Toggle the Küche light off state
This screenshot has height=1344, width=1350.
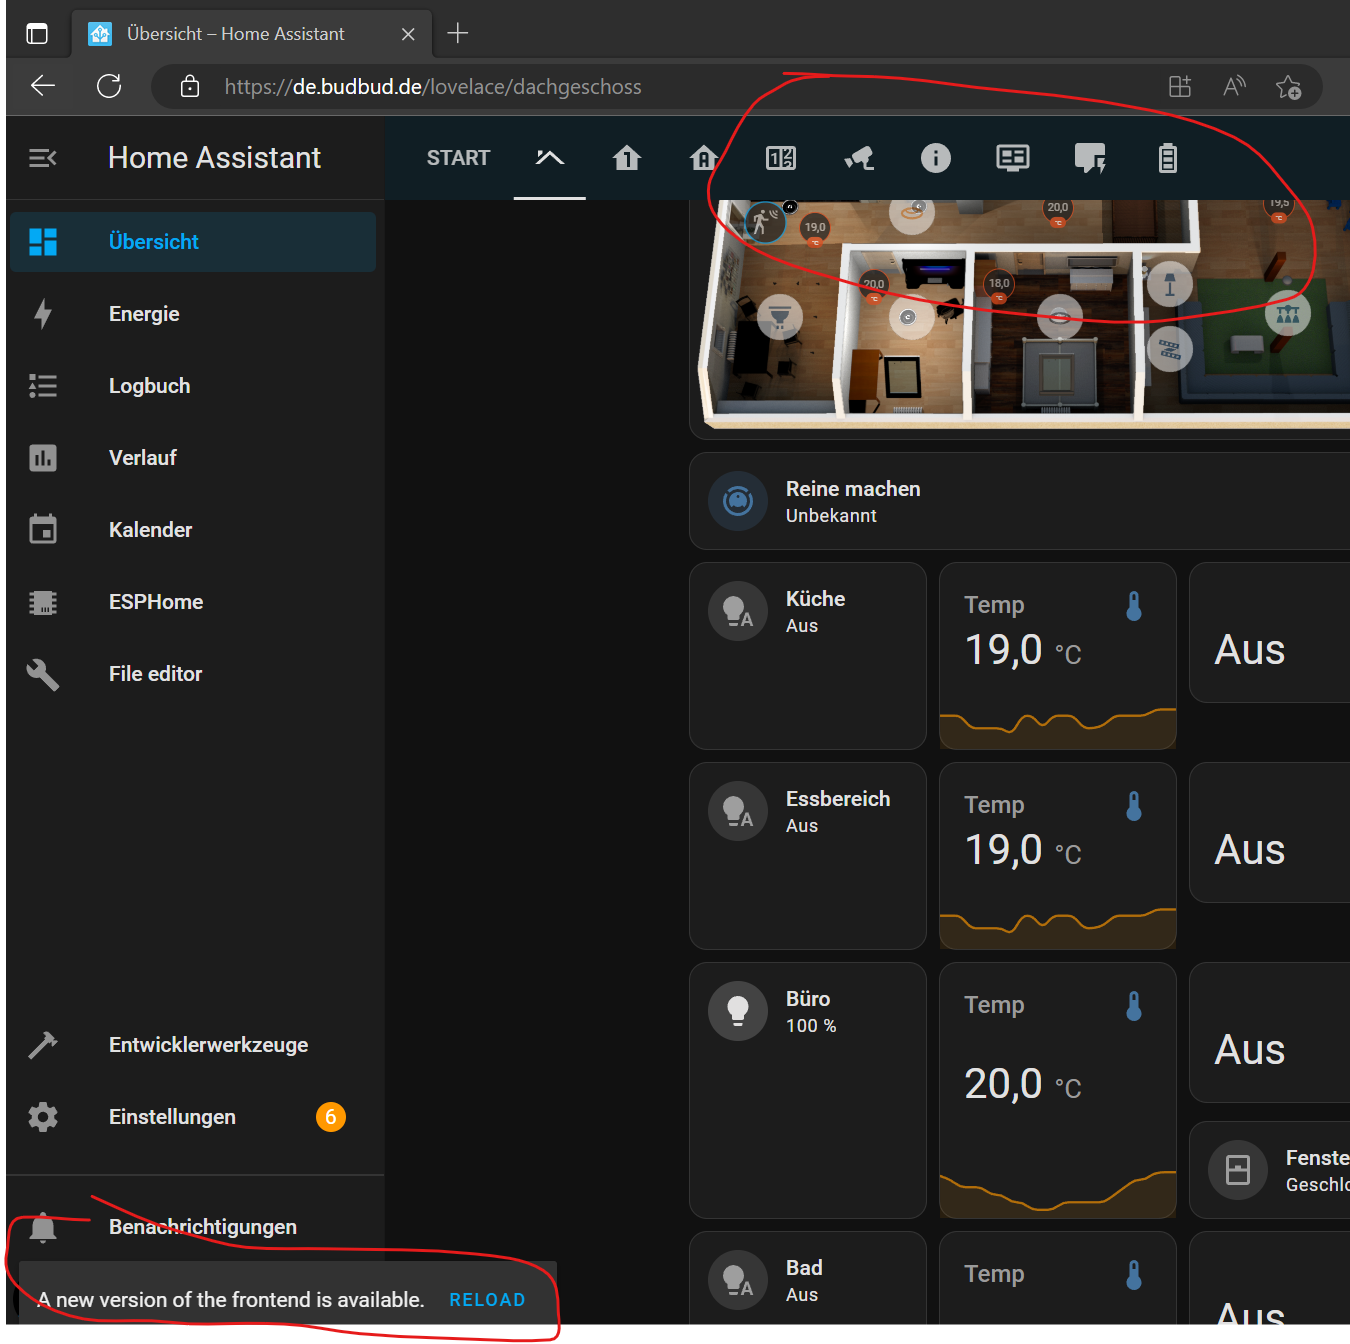(x=737, y=610)
